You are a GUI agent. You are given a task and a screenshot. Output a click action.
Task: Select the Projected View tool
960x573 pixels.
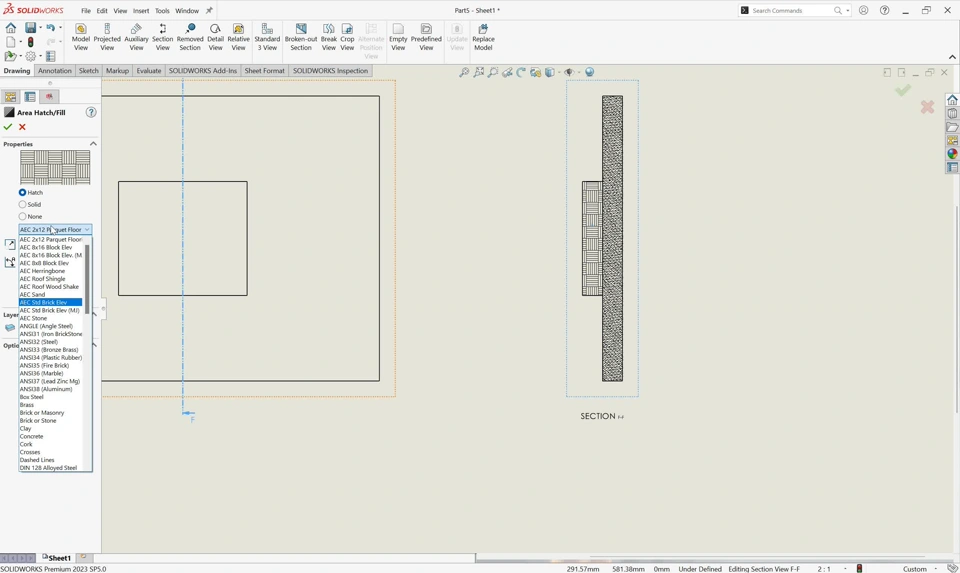tap(107, 37)
